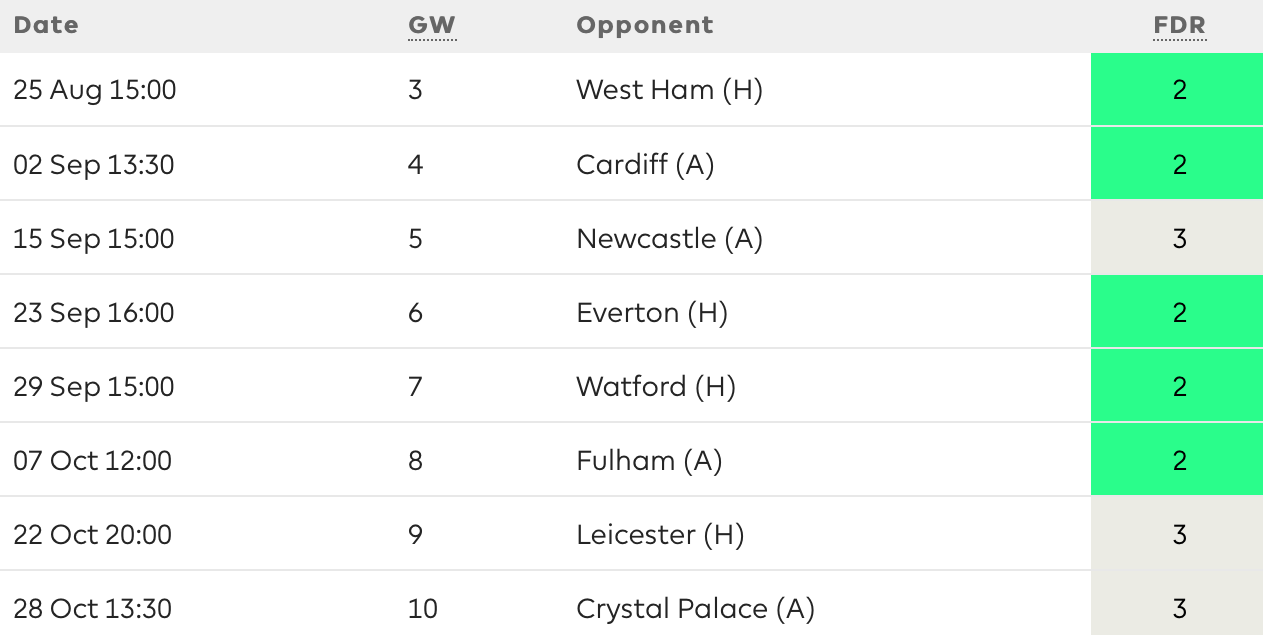The width and height of the screenshot is (1263, 635).
Task: Click the FDR column header
Action: [x=1180, y=25]
